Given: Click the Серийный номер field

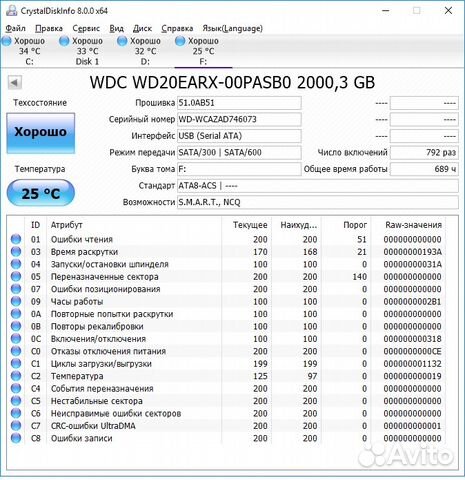Looking at the screenshot, I should 239,119.
